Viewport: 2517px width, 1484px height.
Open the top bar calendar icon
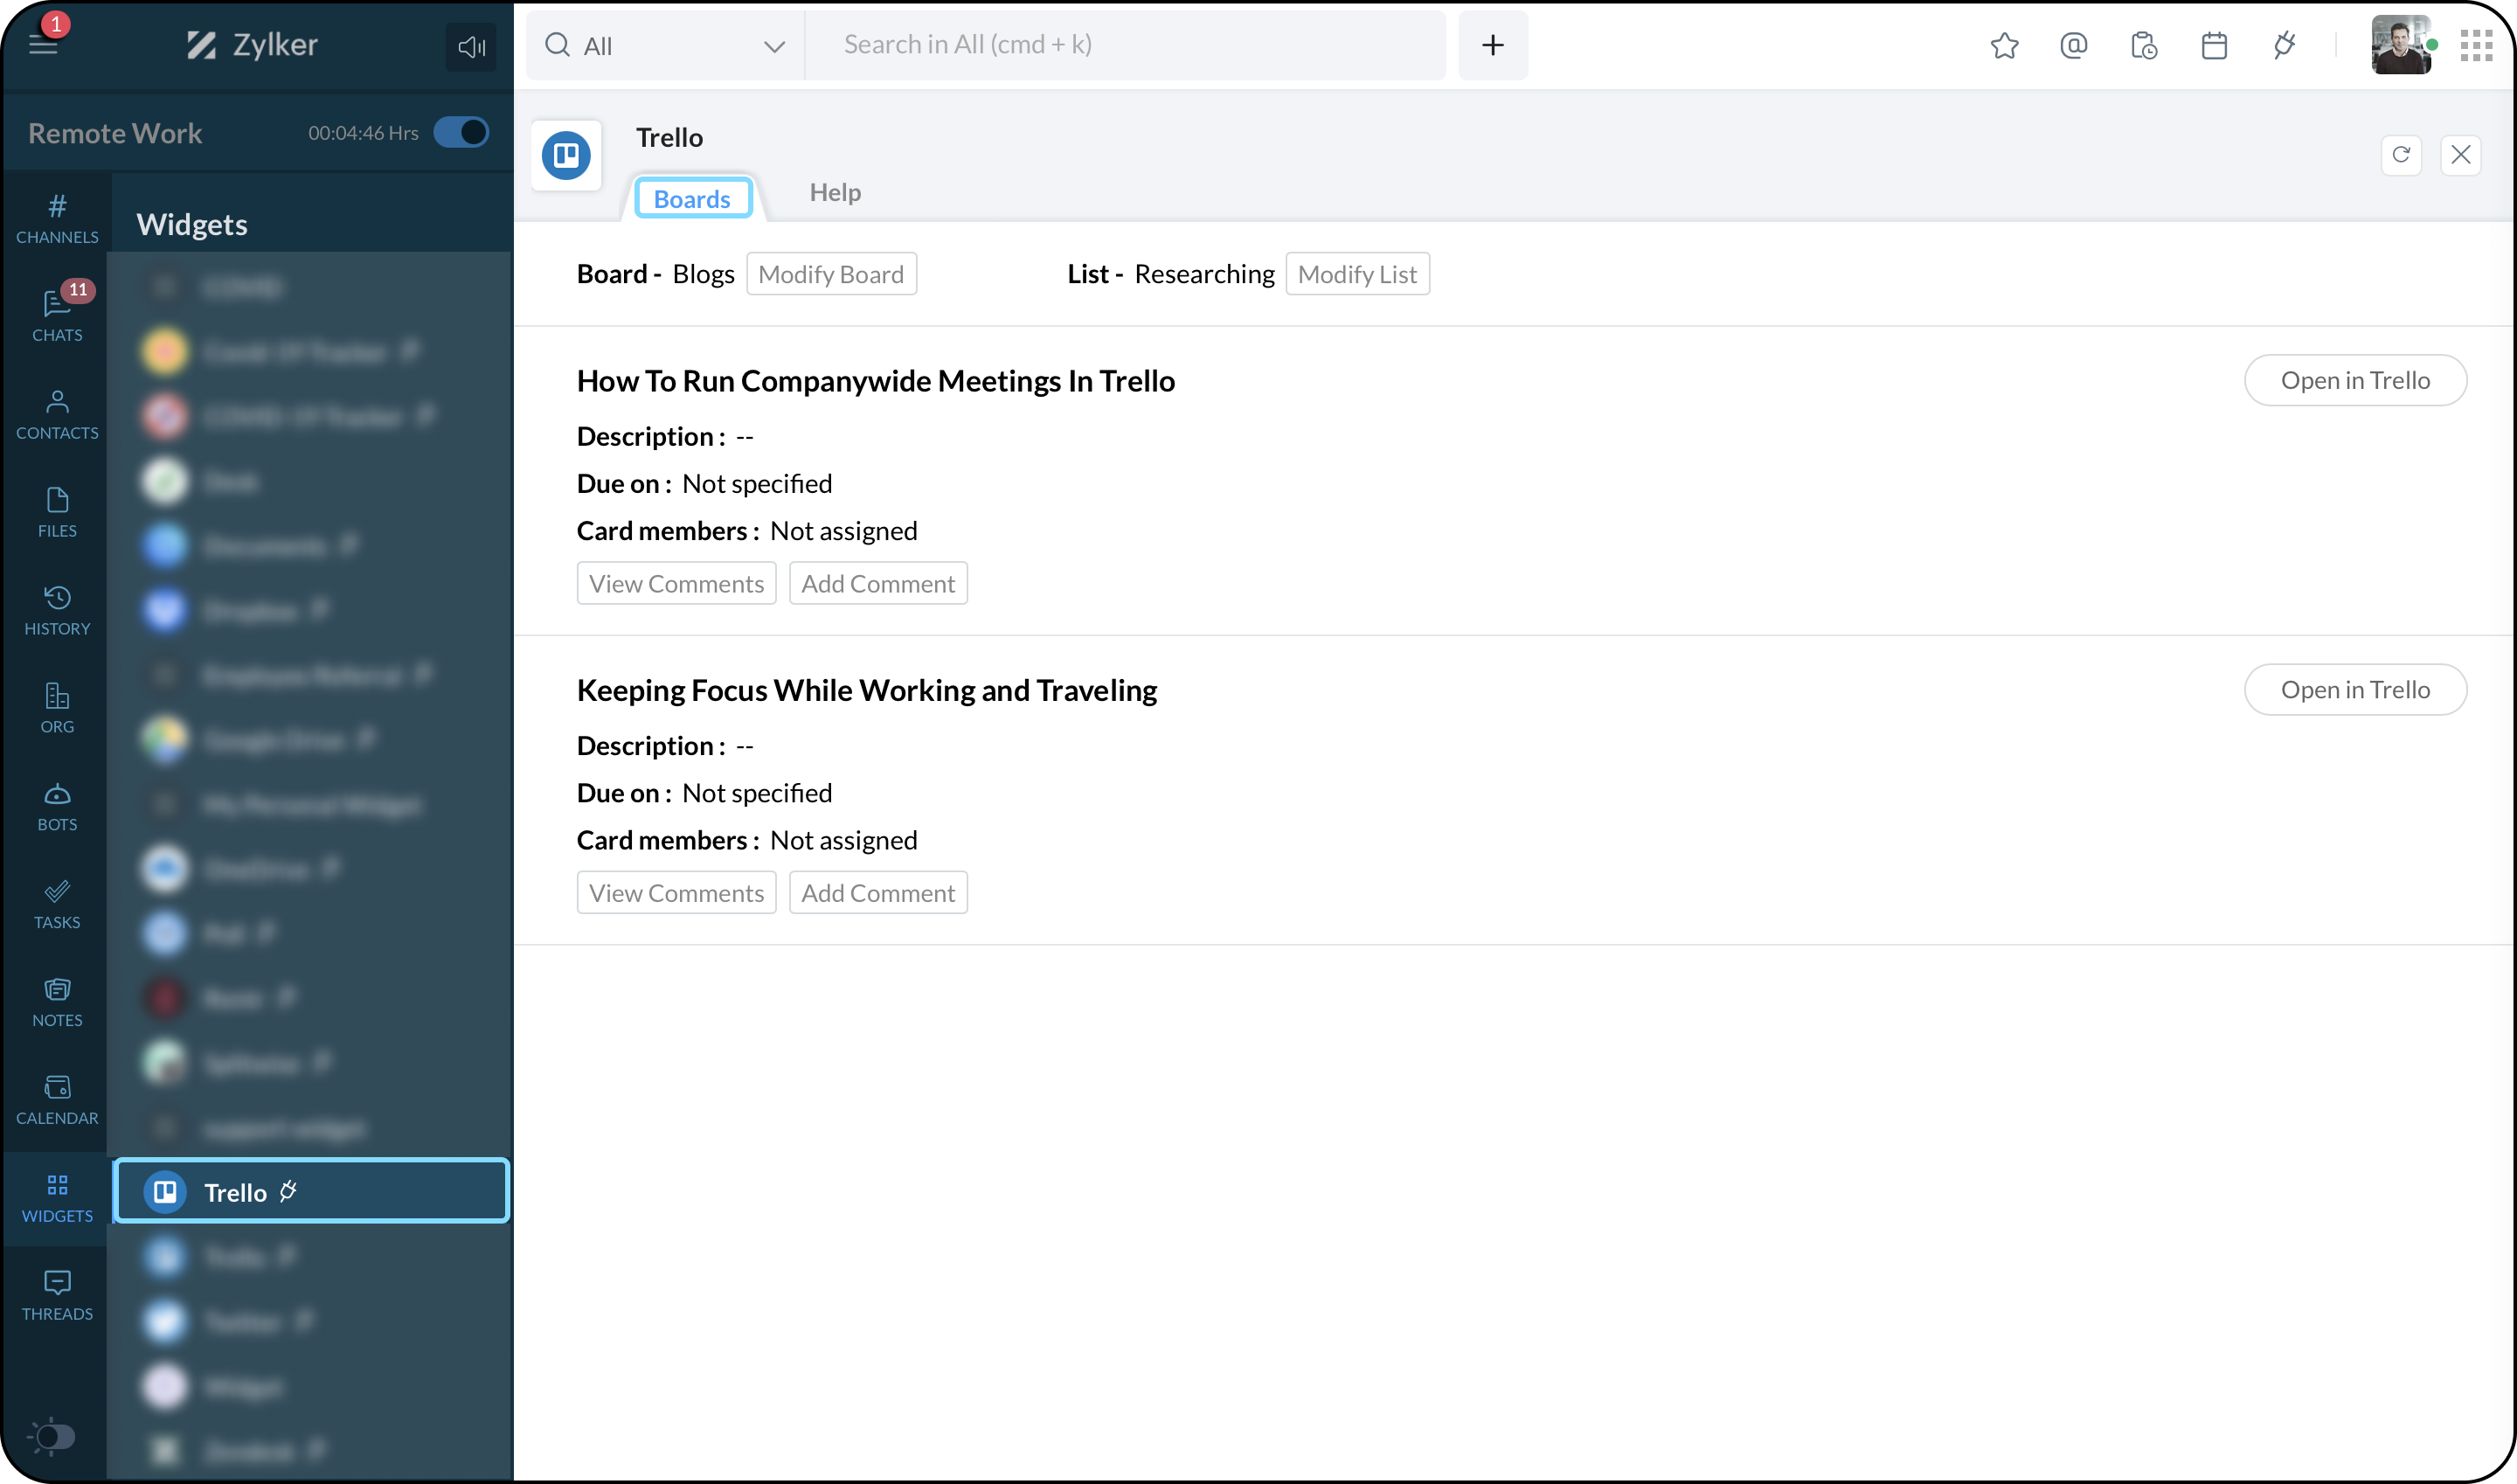coord(2214,45)
